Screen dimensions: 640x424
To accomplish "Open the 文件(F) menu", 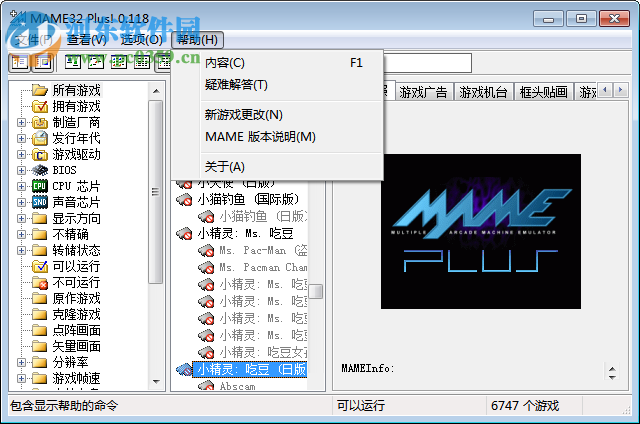I will [x=33, y=40].
